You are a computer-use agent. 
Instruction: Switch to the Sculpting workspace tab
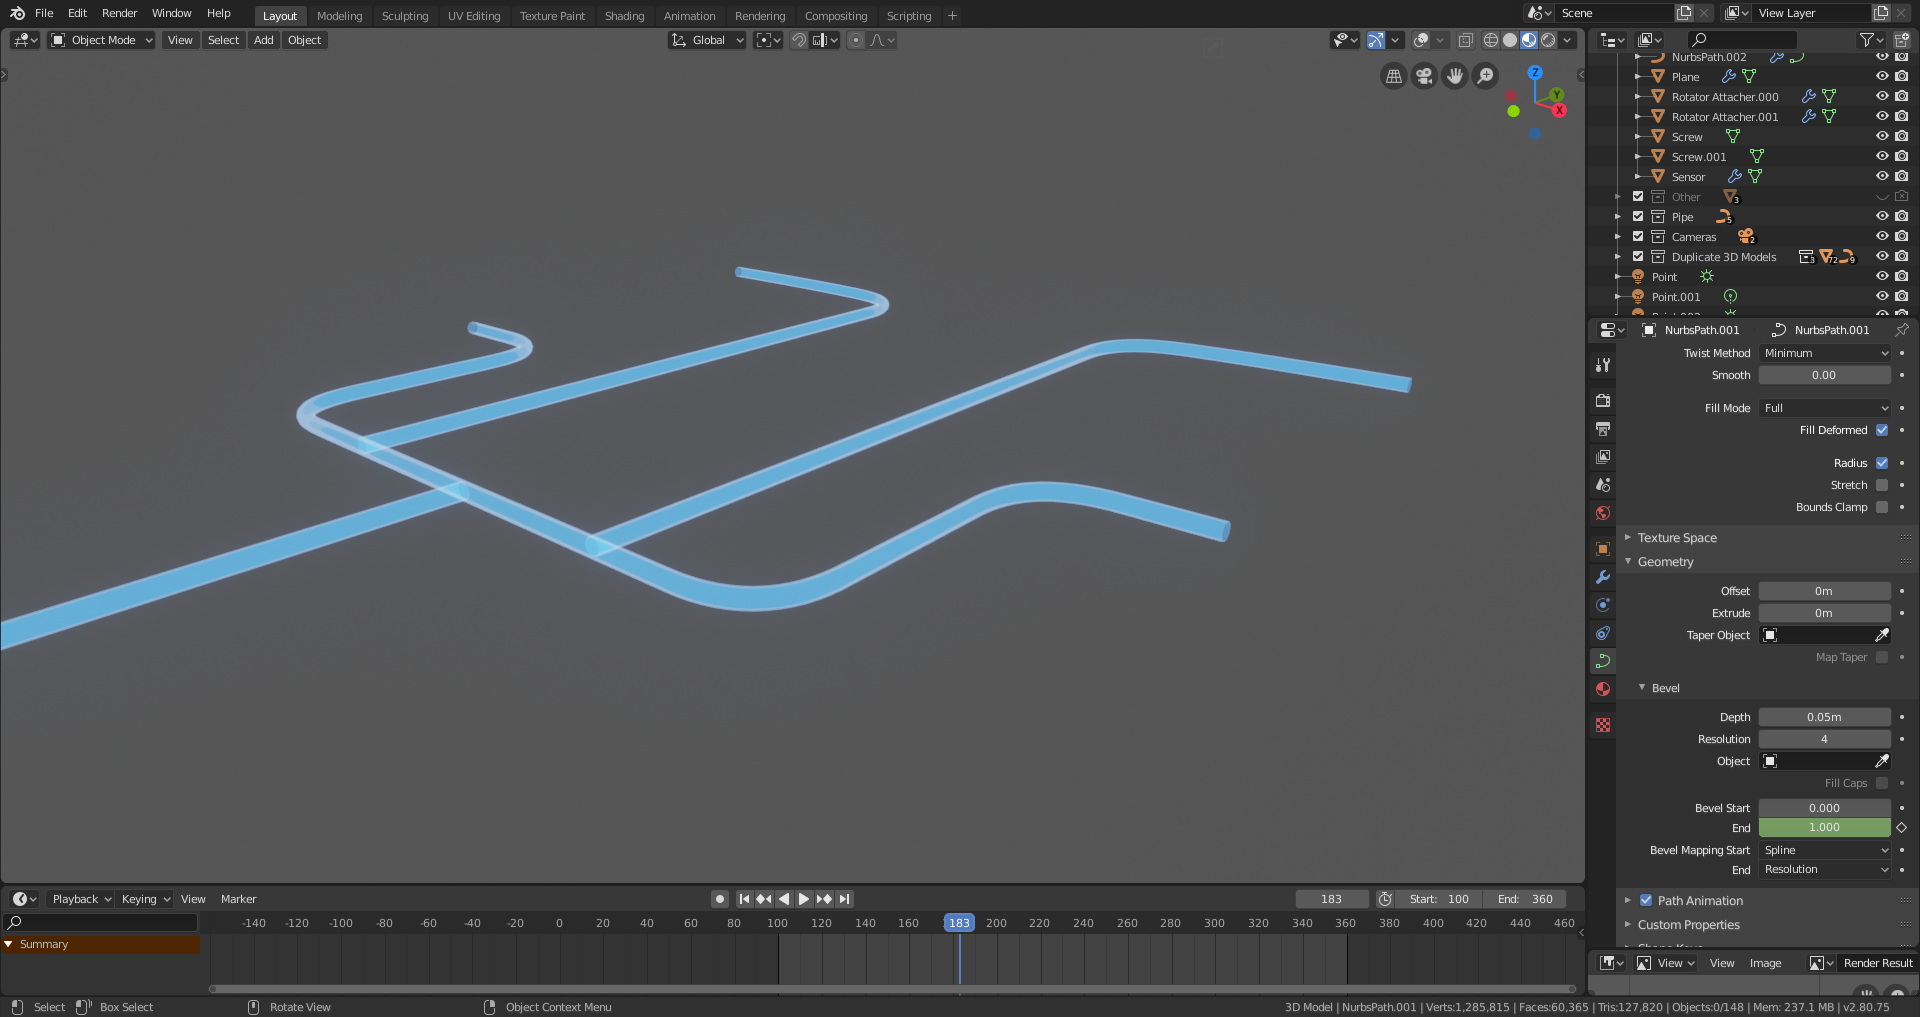[405, 15]
